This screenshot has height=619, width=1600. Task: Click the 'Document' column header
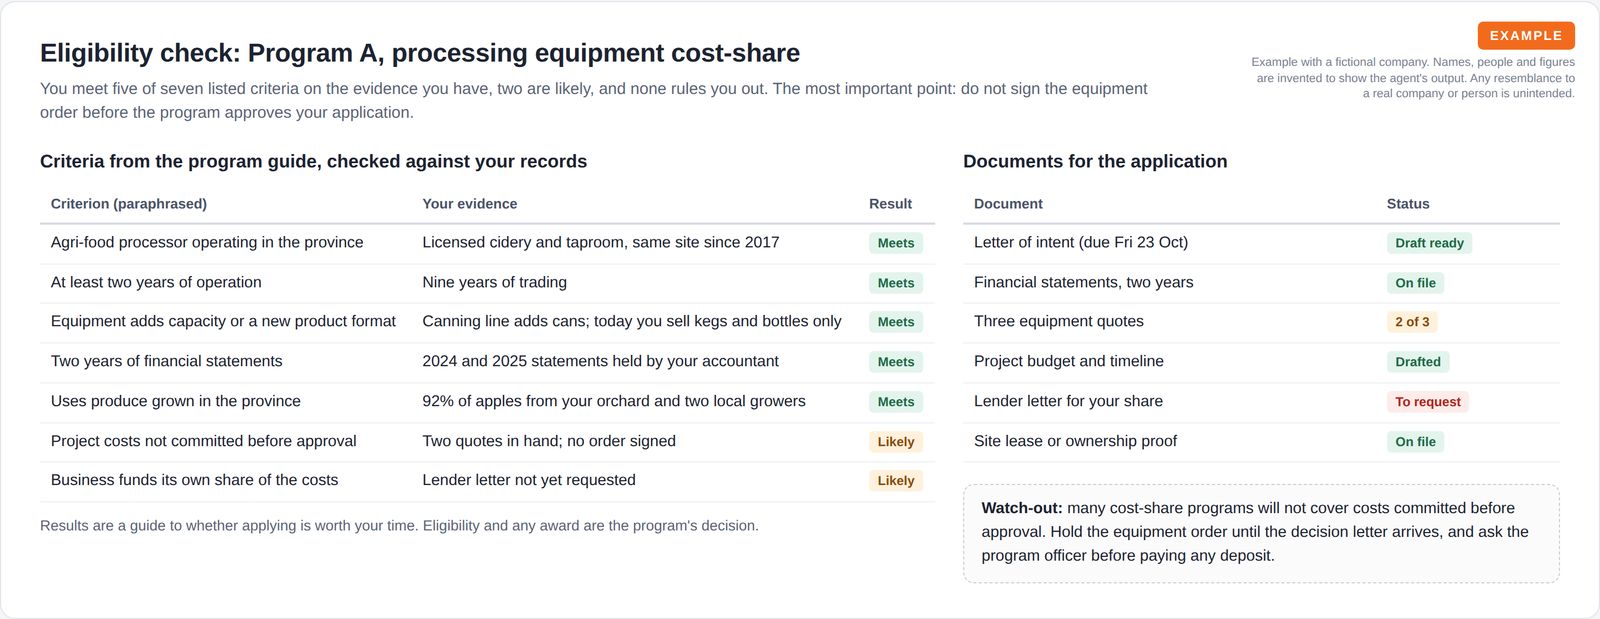tap(1008, 203)
